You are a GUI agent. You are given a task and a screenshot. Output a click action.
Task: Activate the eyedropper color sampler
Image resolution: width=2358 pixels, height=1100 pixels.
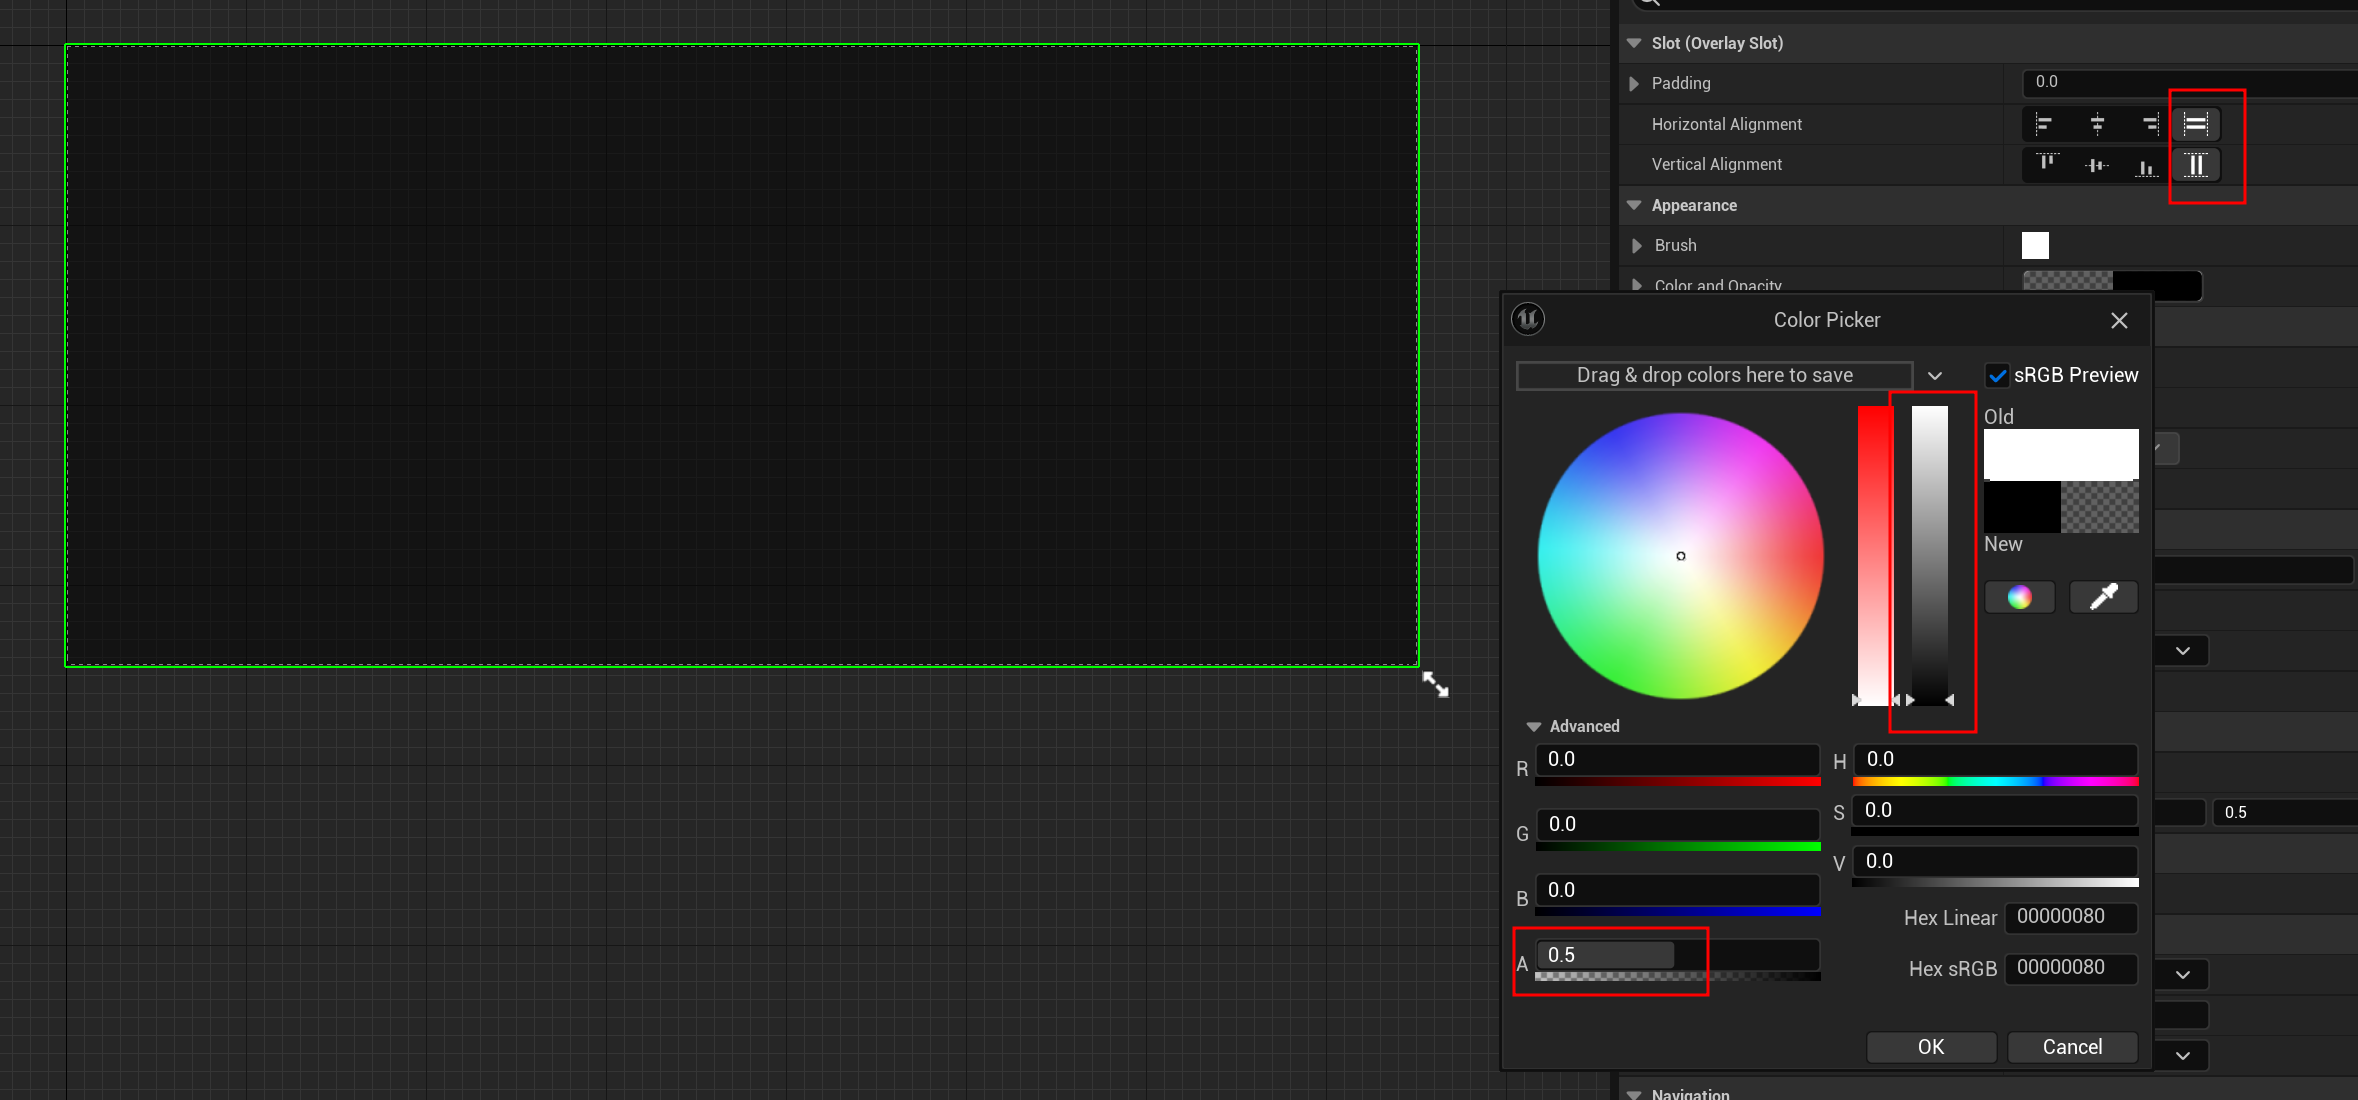coord(2103,597)
